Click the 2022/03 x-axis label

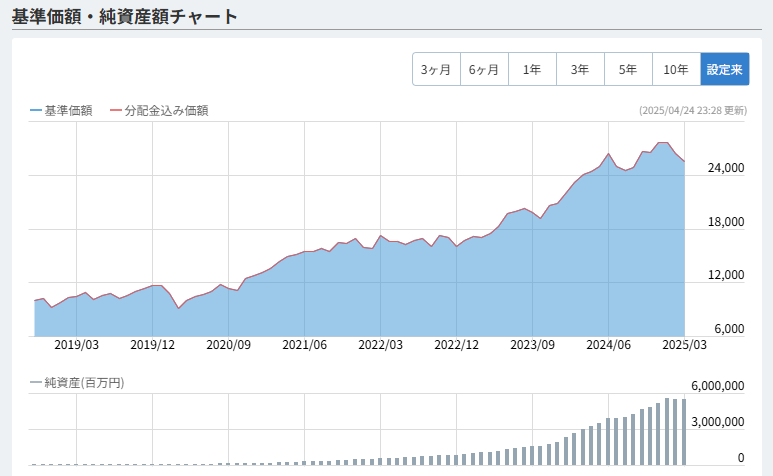click(x=380, y=344)
